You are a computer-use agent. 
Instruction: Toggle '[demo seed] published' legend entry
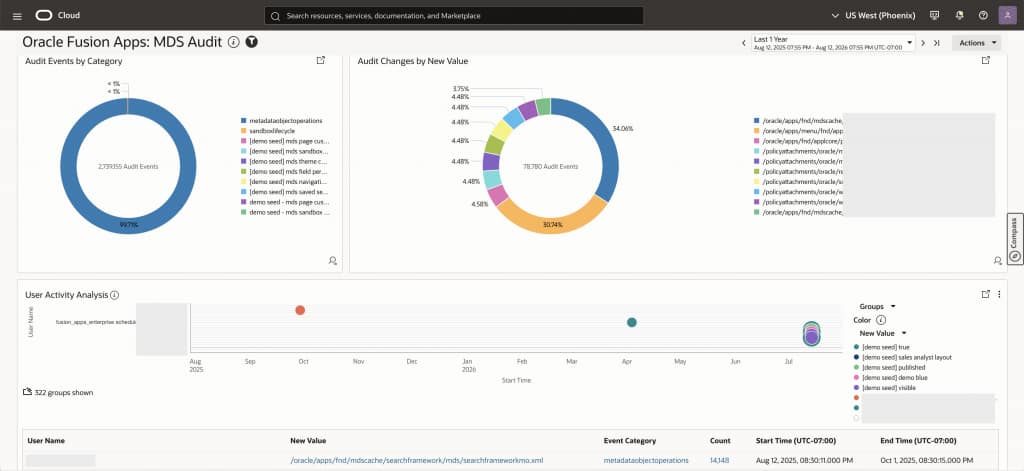coord(888,368)
